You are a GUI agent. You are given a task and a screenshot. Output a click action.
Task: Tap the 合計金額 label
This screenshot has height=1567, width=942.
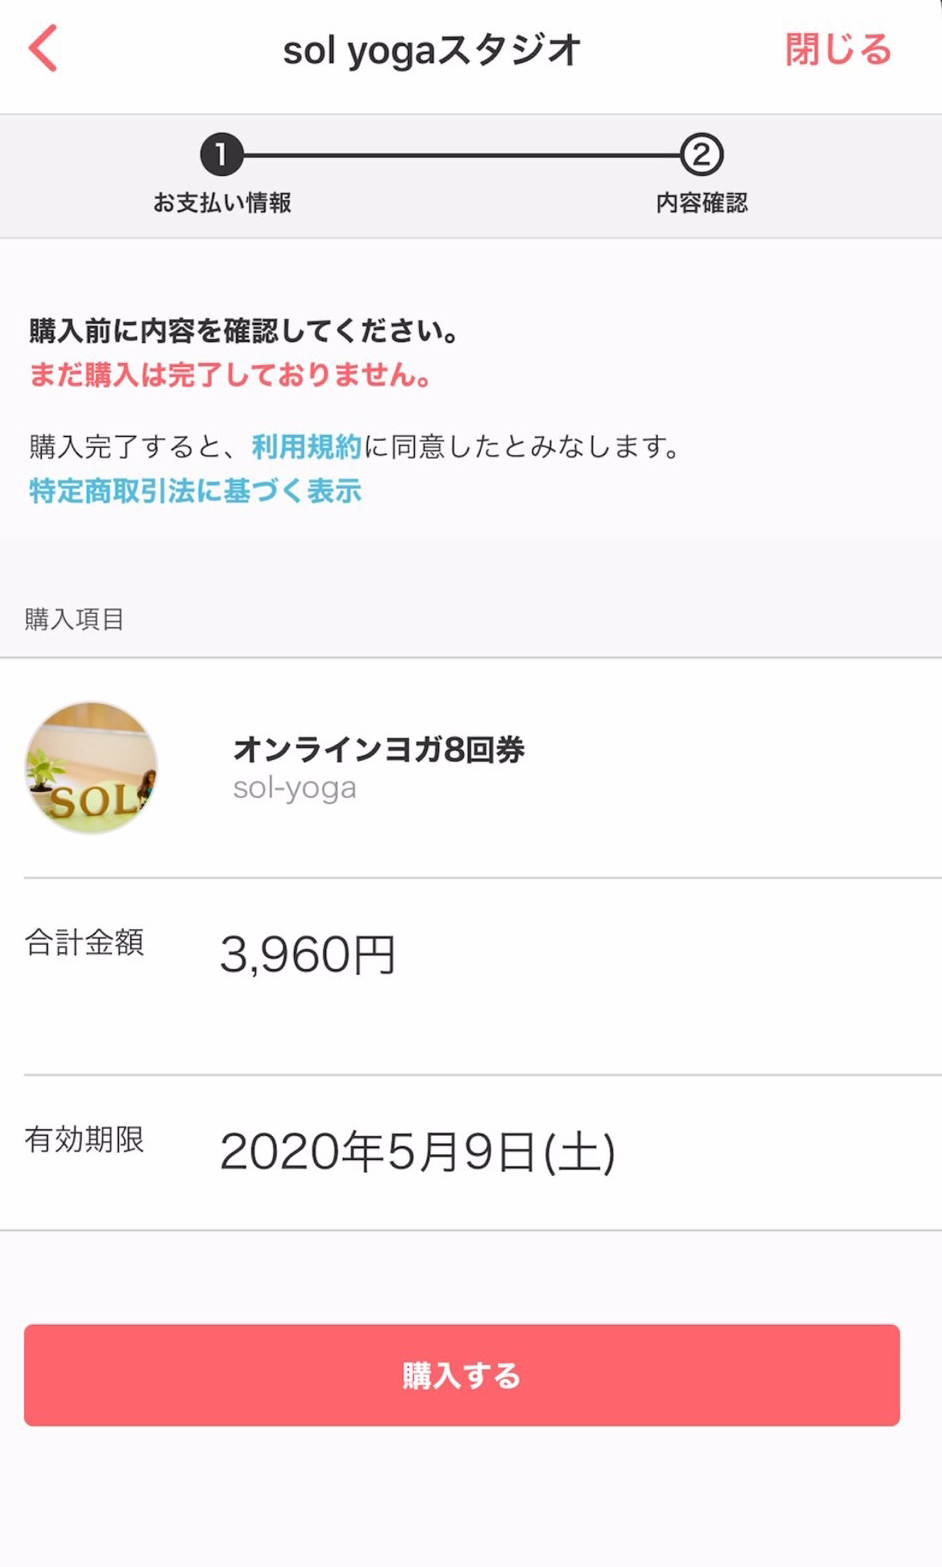click(84, 942)
